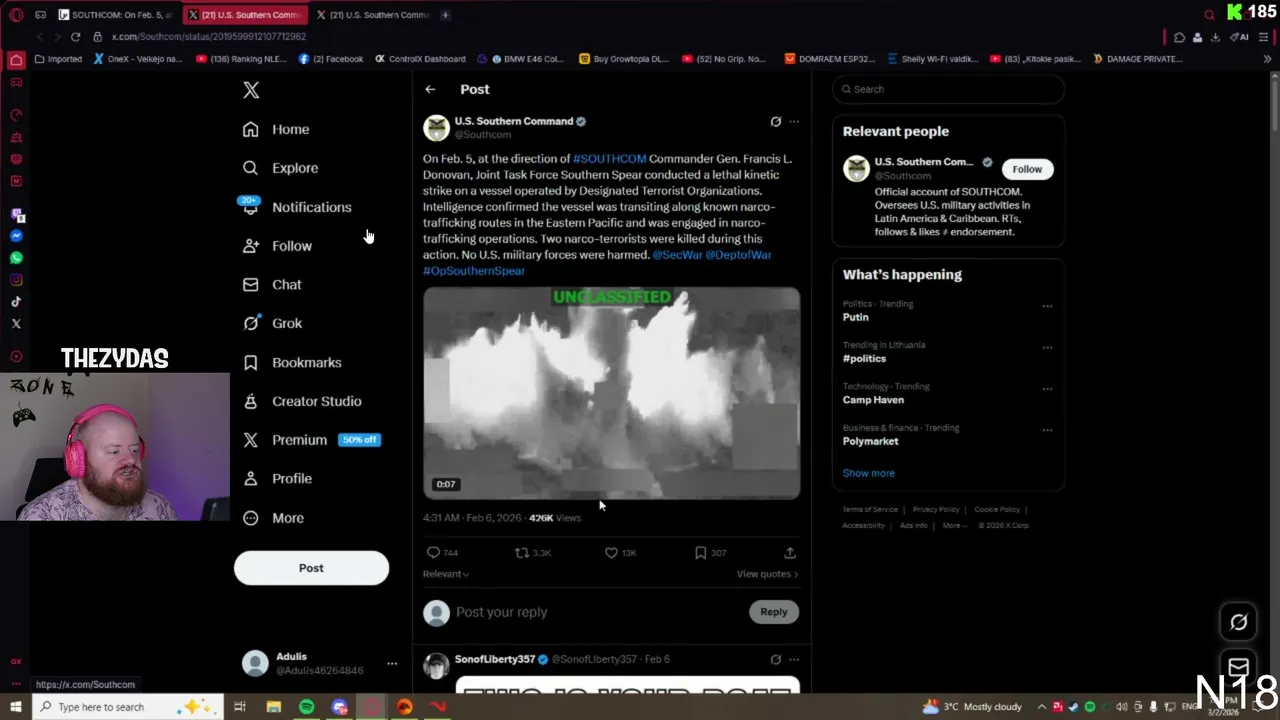Viewport: 1280px width, 720px height.
Task: Switch to the SOUTHCOM: On Feb. 5 tab
Action: 116,15
